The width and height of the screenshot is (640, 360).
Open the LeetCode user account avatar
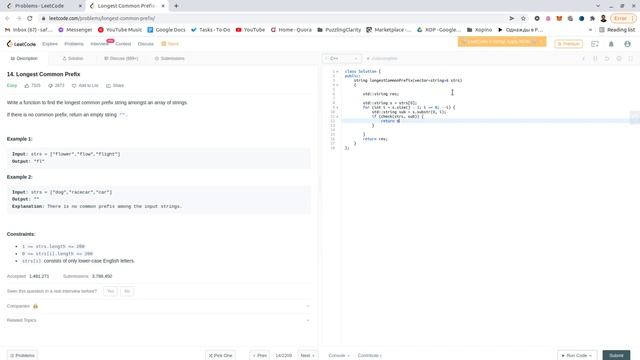(x=627, y=44)
